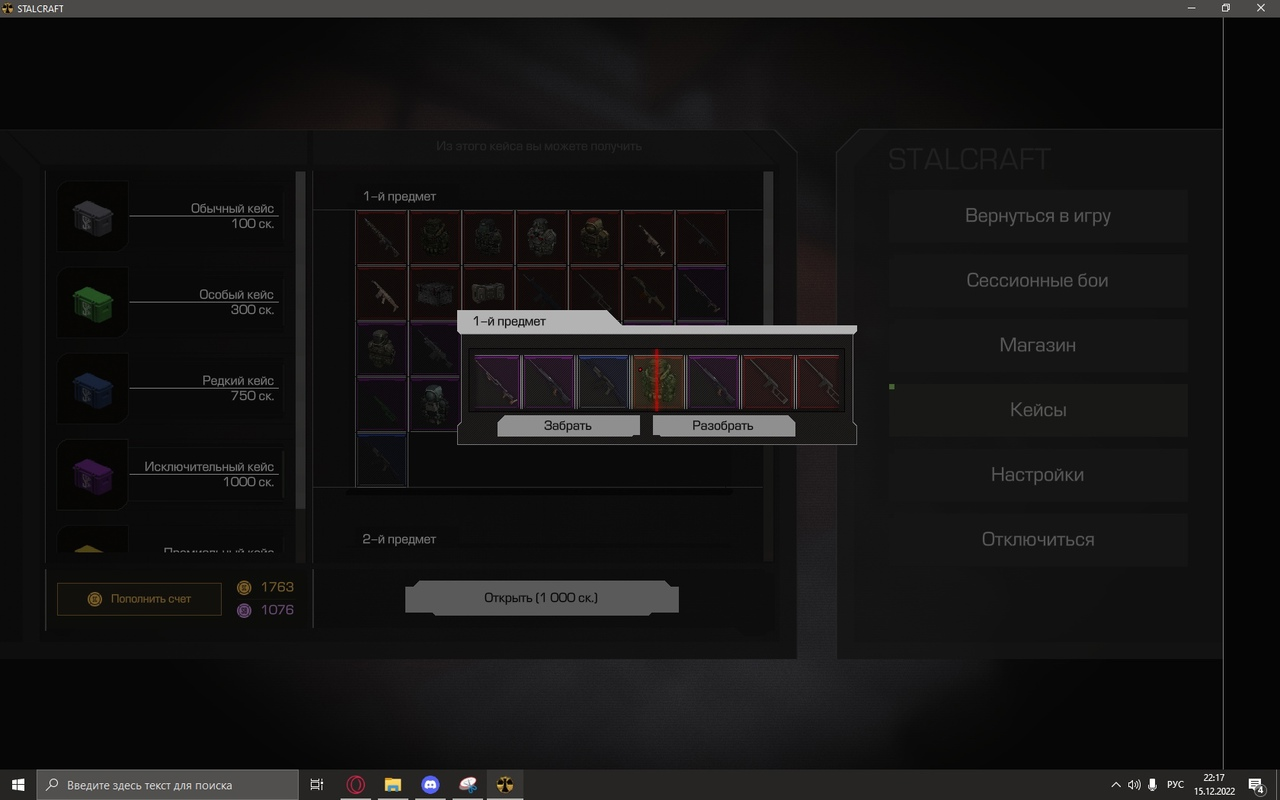Select the red-hooded armor suit in loot grid
Image resolution: width=1280 pixels, height=800 pixels.
click(595, 238)
